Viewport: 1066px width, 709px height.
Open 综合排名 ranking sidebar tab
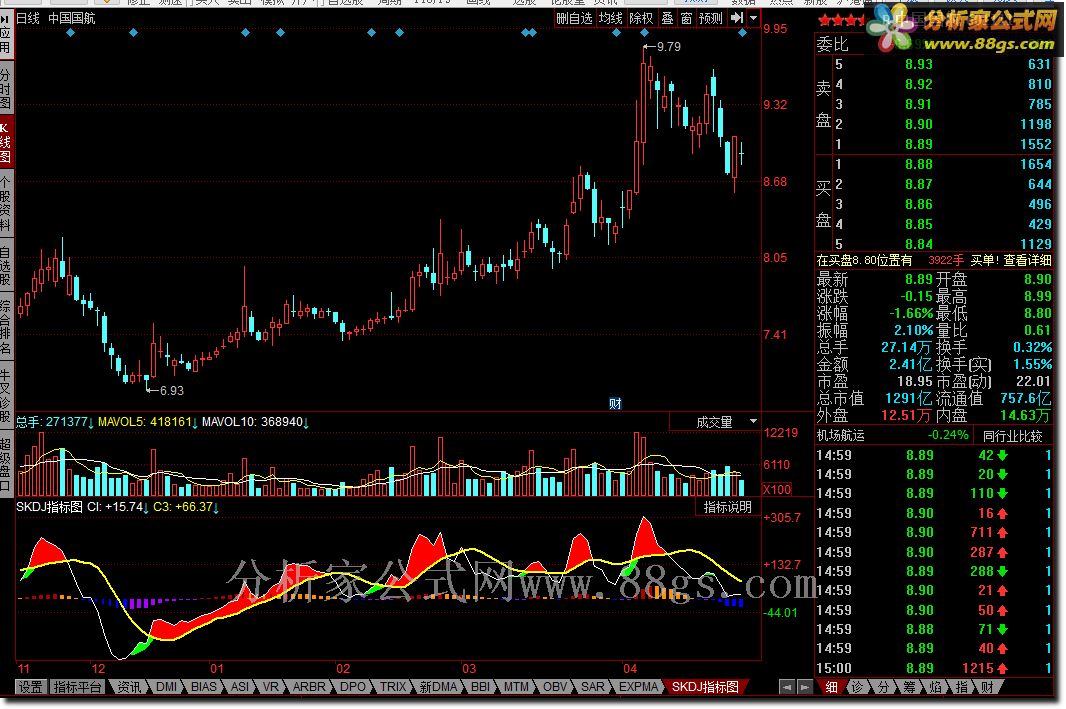coord(5,328)
